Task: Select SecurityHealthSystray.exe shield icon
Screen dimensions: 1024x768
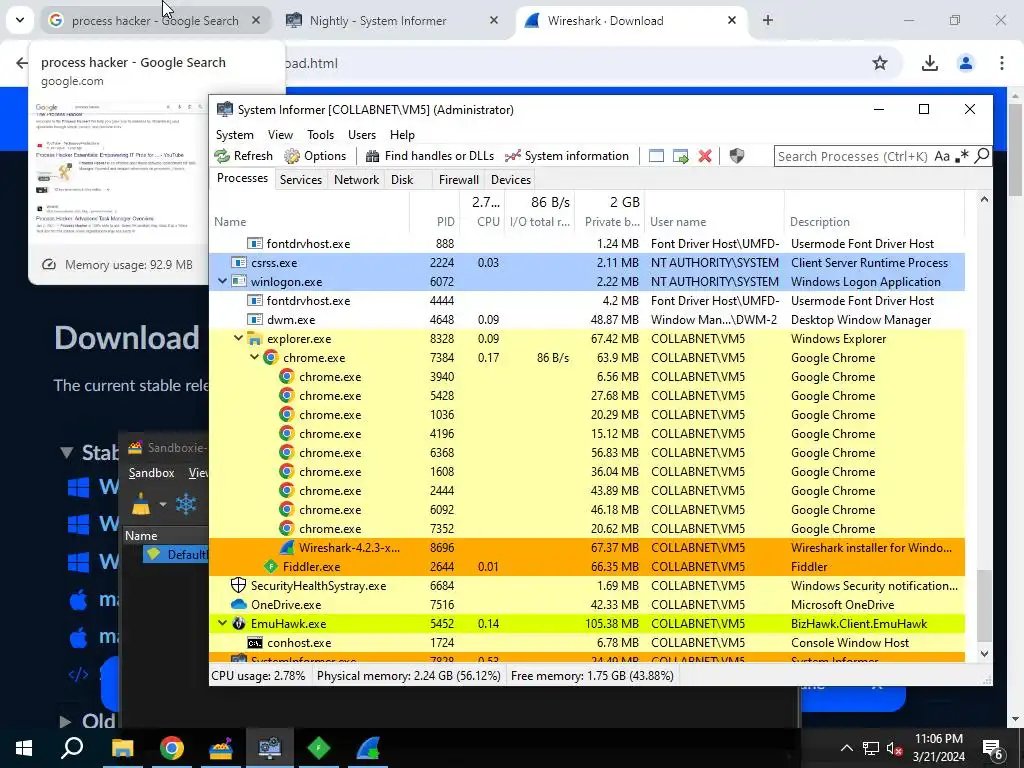Action: click(239, 585)
